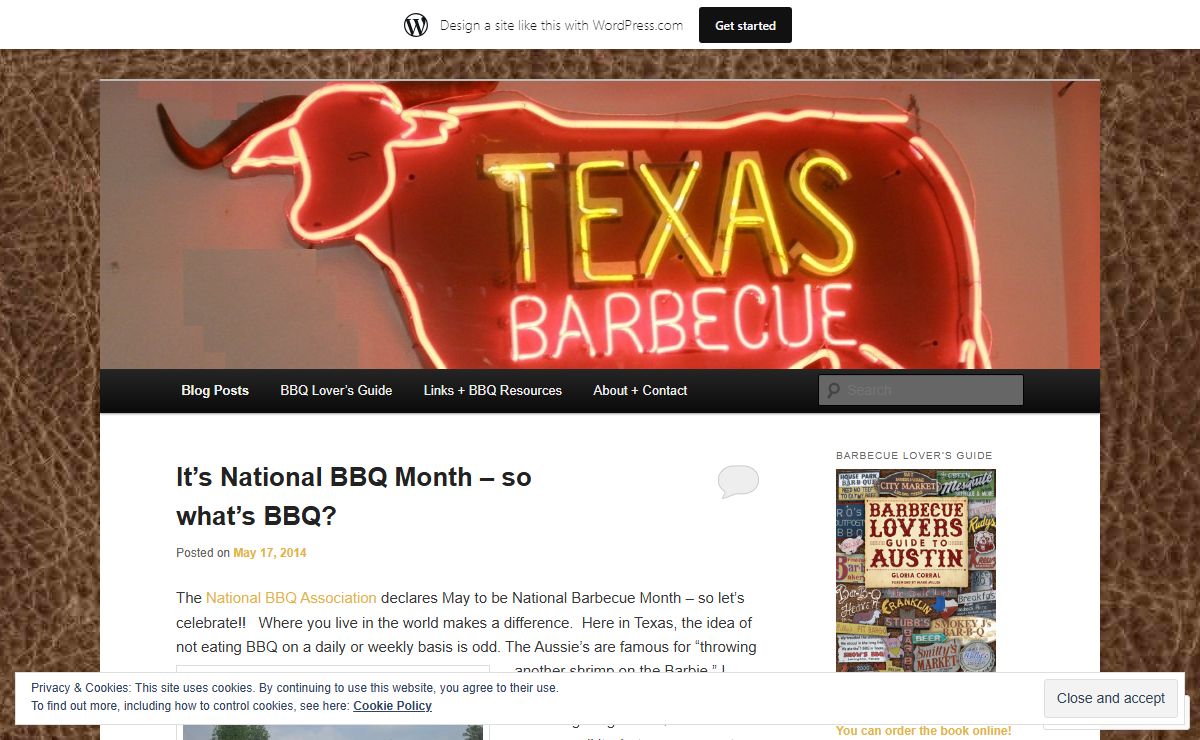
Task: Click the WordPress logo icon
Action: click(x=416, y=25)
